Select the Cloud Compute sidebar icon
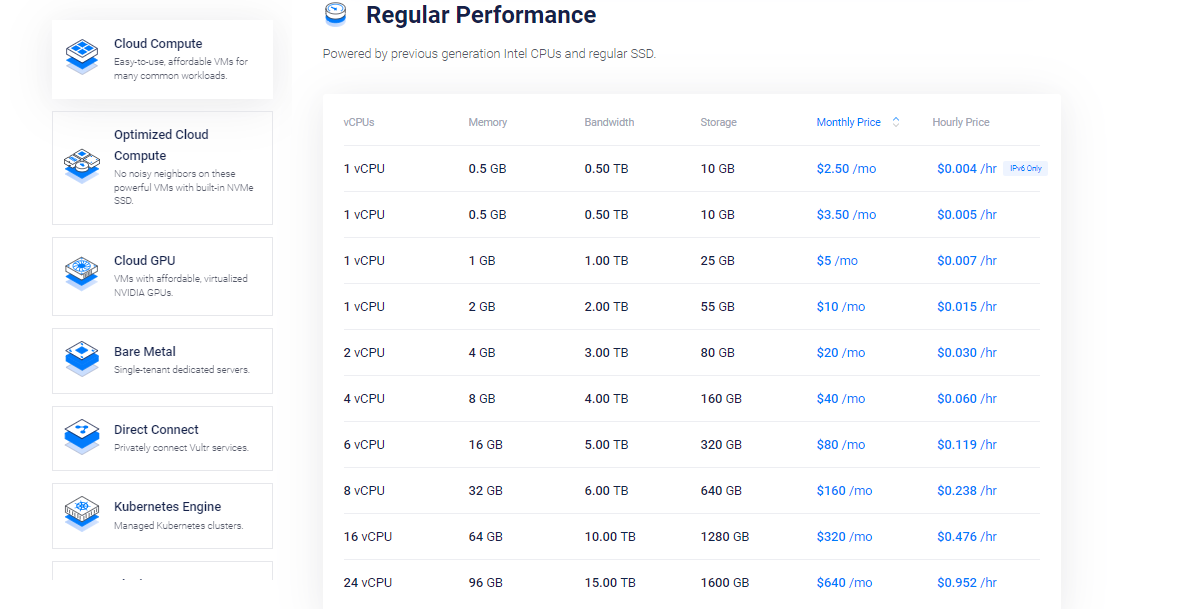The height and width of the screenshot is (609, 1202). tap(81, 56)
